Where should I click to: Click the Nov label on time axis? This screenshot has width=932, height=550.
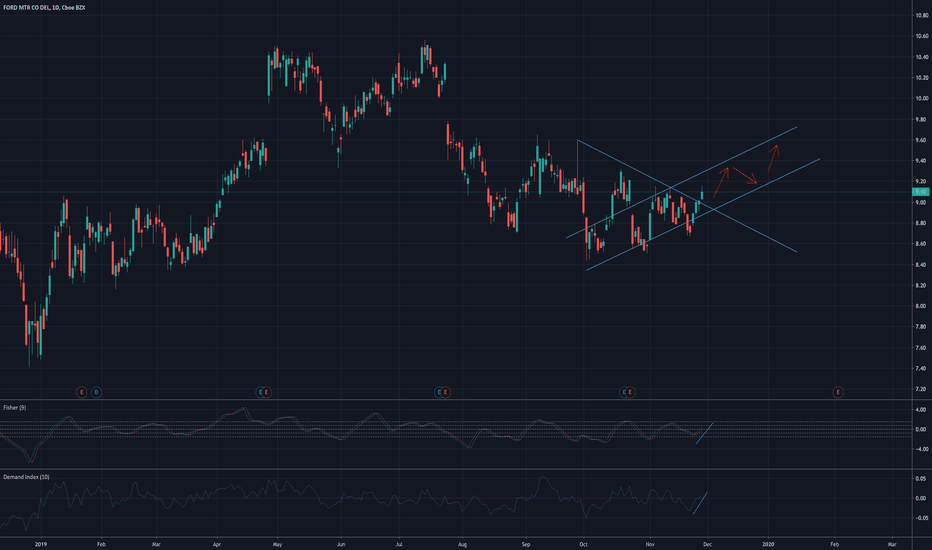tap(650, 544)
